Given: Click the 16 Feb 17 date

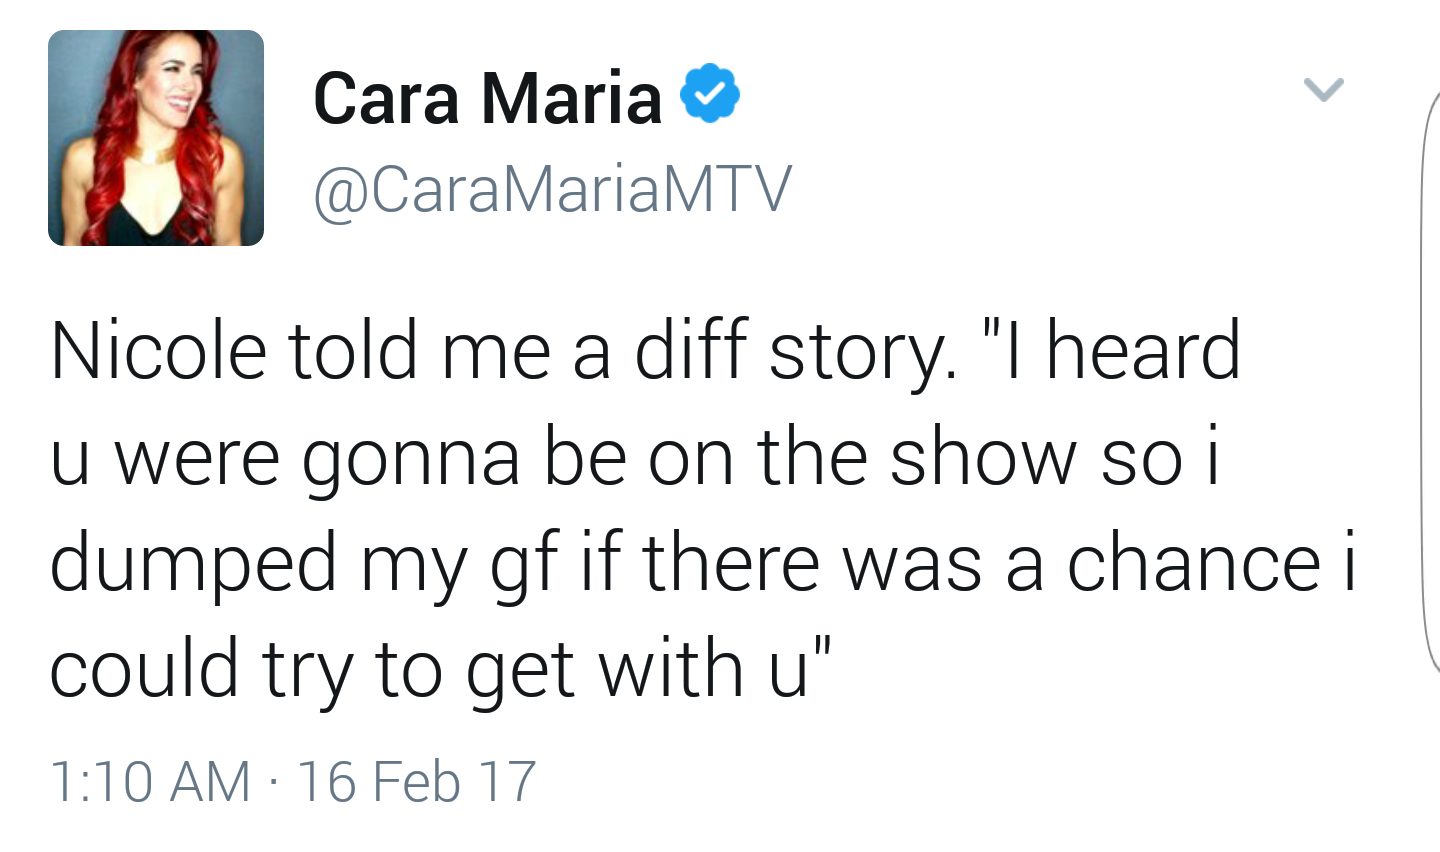Looking at the screenshot, I should coord(417,782).
